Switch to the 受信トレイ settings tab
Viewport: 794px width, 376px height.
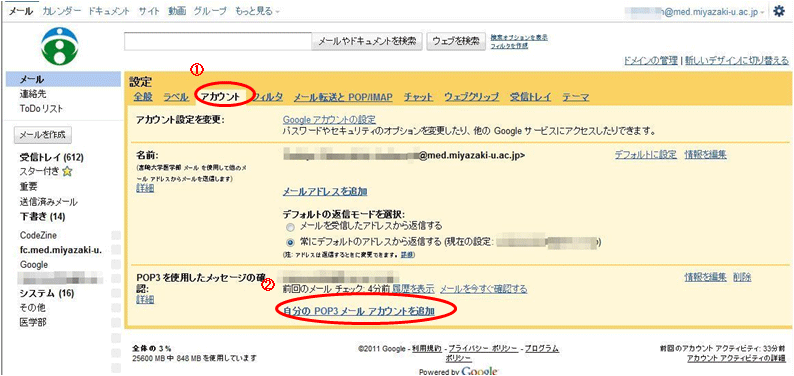(530, 97)
